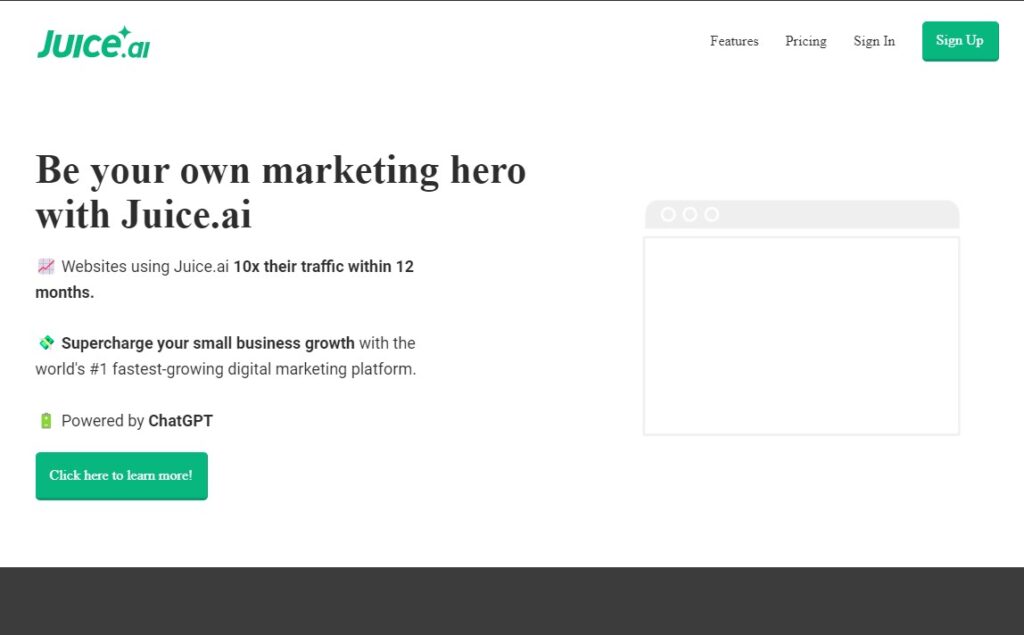The image size is (1024, 635).
Task: Click the money emoji next to Supercharge
Action: [x=46, y=343]
